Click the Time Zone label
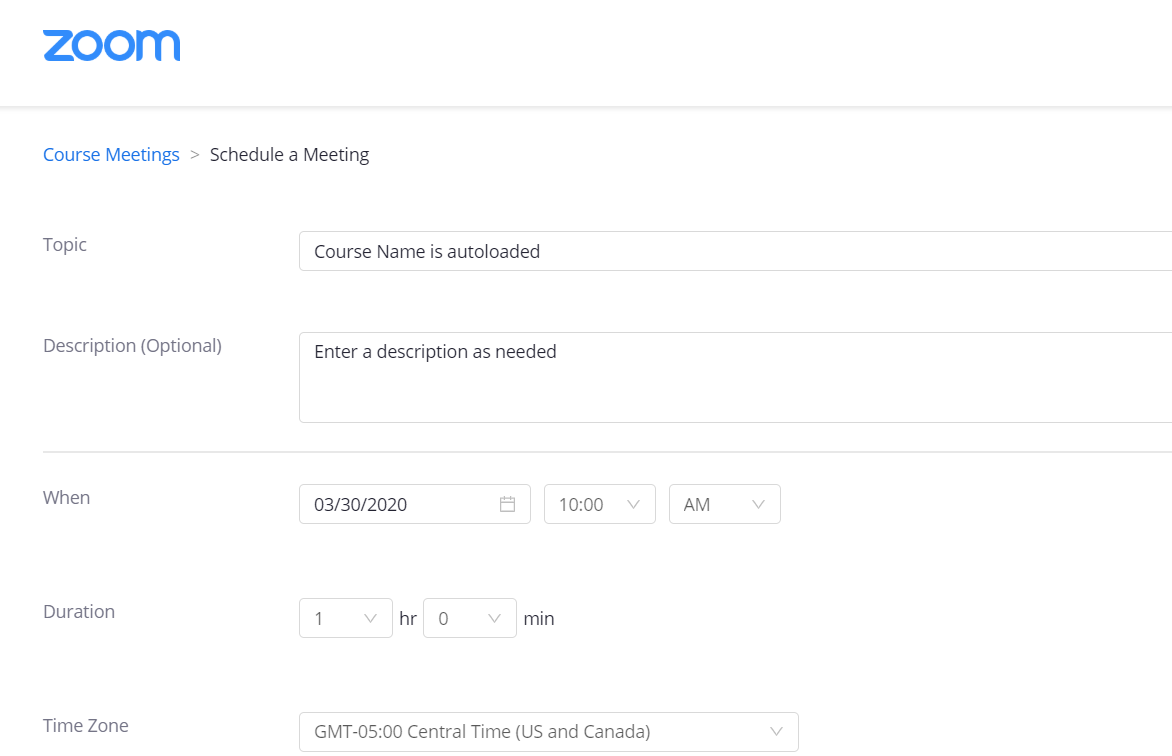This screenshot has width=1172, height=756. coord(85,725)
